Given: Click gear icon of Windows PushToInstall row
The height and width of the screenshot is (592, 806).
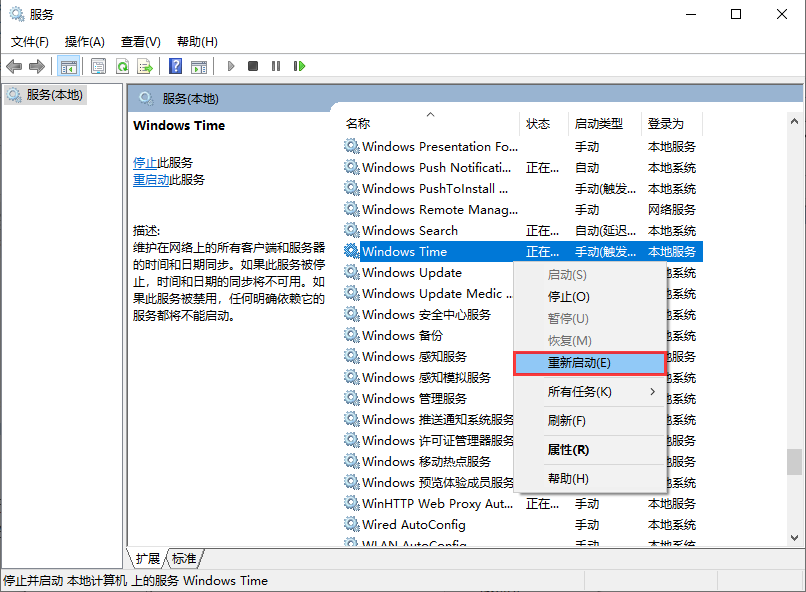Looking at the screenshot, I should [352, 189].
